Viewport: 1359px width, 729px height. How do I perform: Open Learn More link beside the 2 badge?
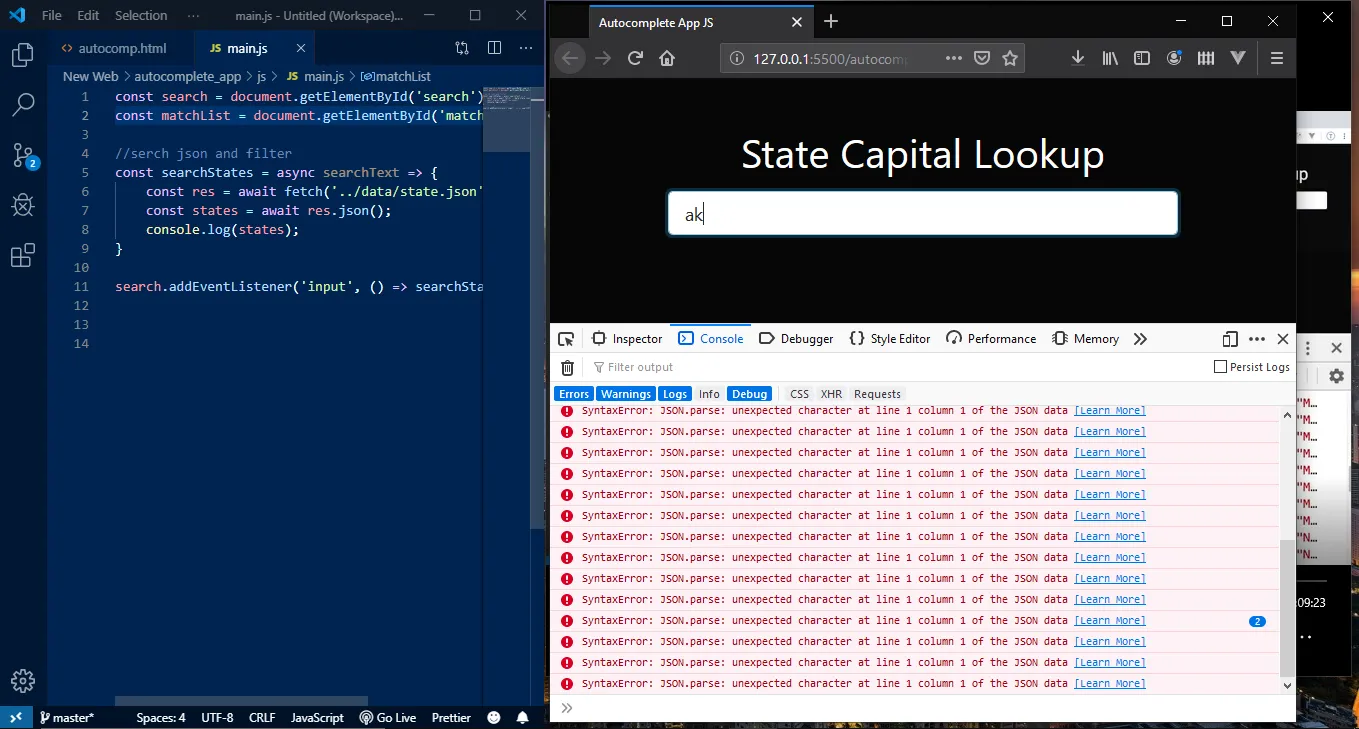[1110, 621]
